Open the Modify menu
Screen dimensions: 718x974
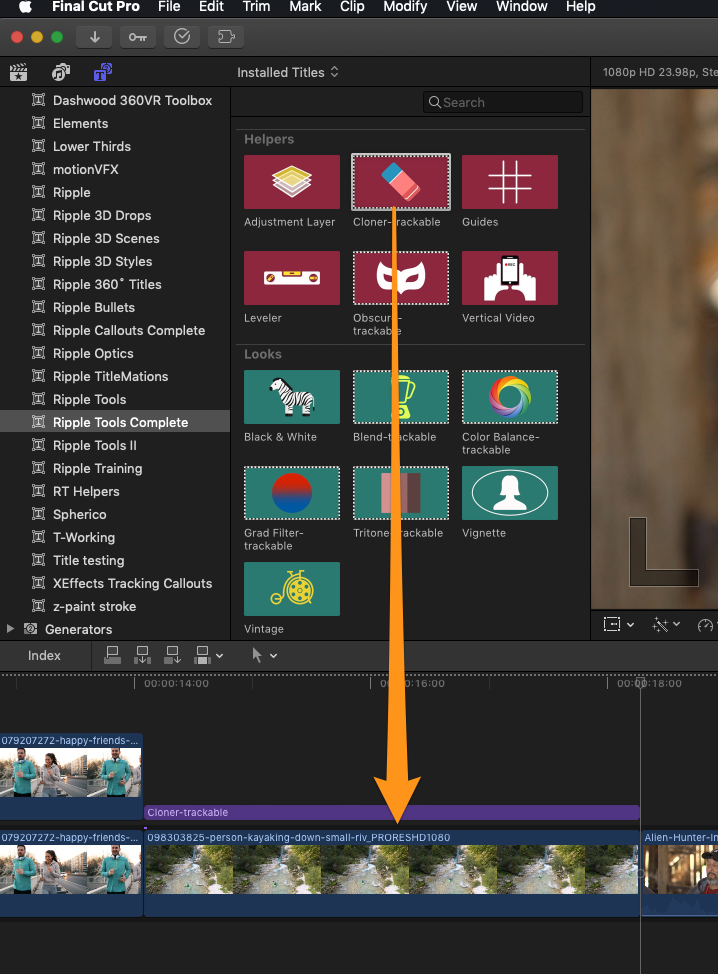pyautogui.click(x=405, y=7)
